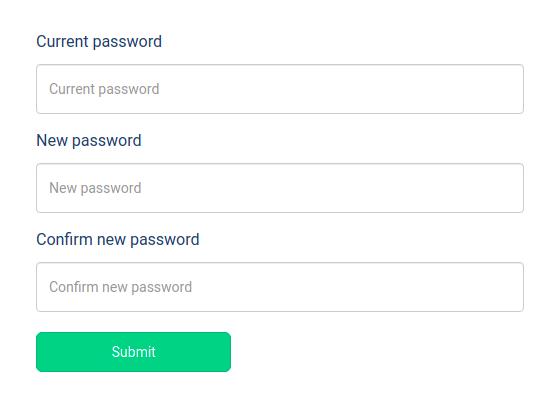The width and height of the screenshot is (560, 410).
Task: Click the "Current password" label text
Action: point(99,42)
